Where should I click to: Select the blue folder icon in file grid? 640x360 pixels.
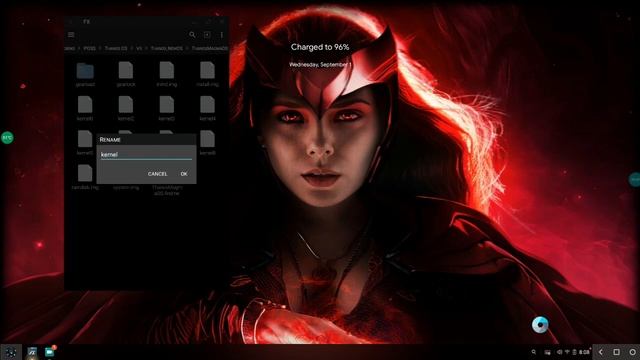click(x=85, y=71)
